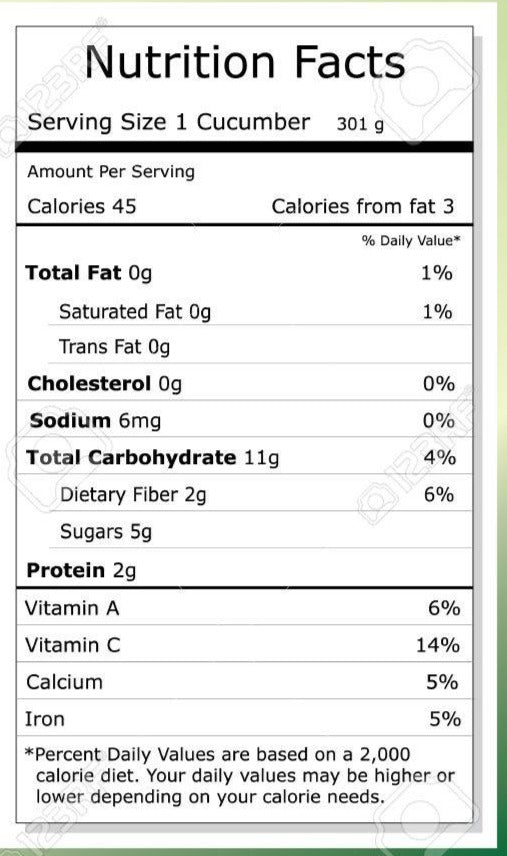Click the Sodium 6mg row

click(244, 420)
